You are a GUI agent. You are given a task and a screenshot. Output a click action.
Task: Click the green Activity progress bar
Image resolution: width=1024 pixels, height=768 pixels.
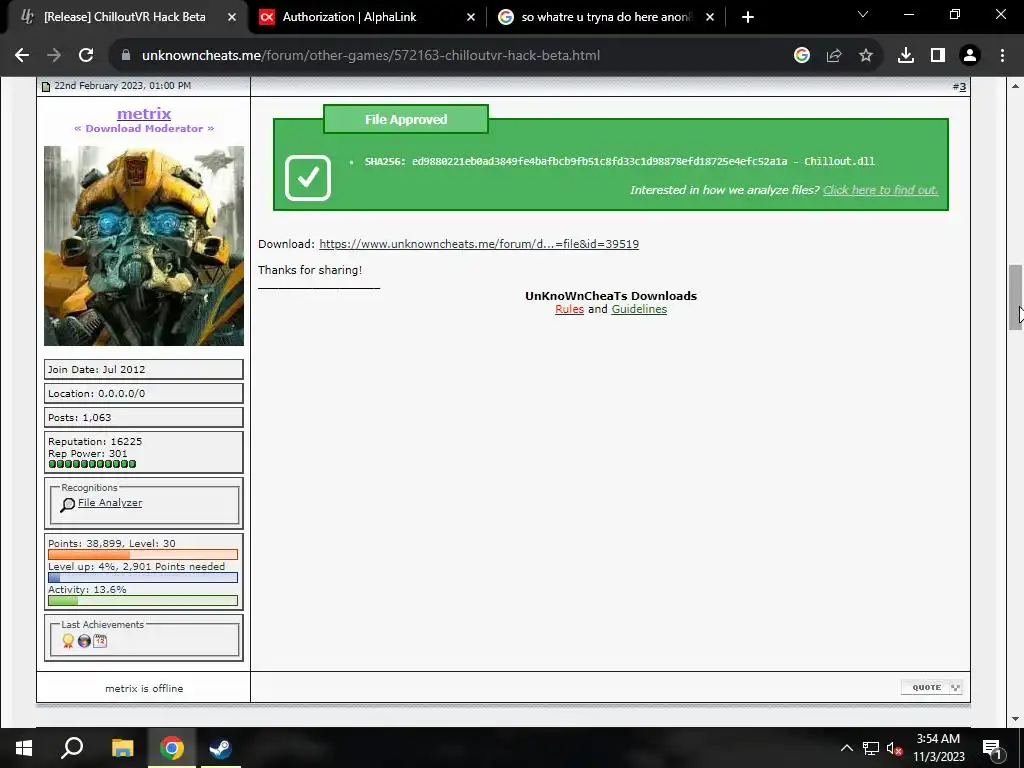(143, 601)
